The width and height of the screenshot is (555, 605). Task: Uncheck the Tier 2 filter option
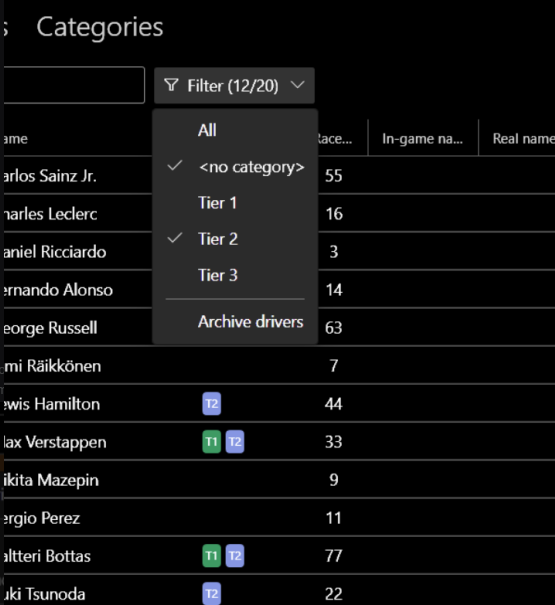pos(235,239)
